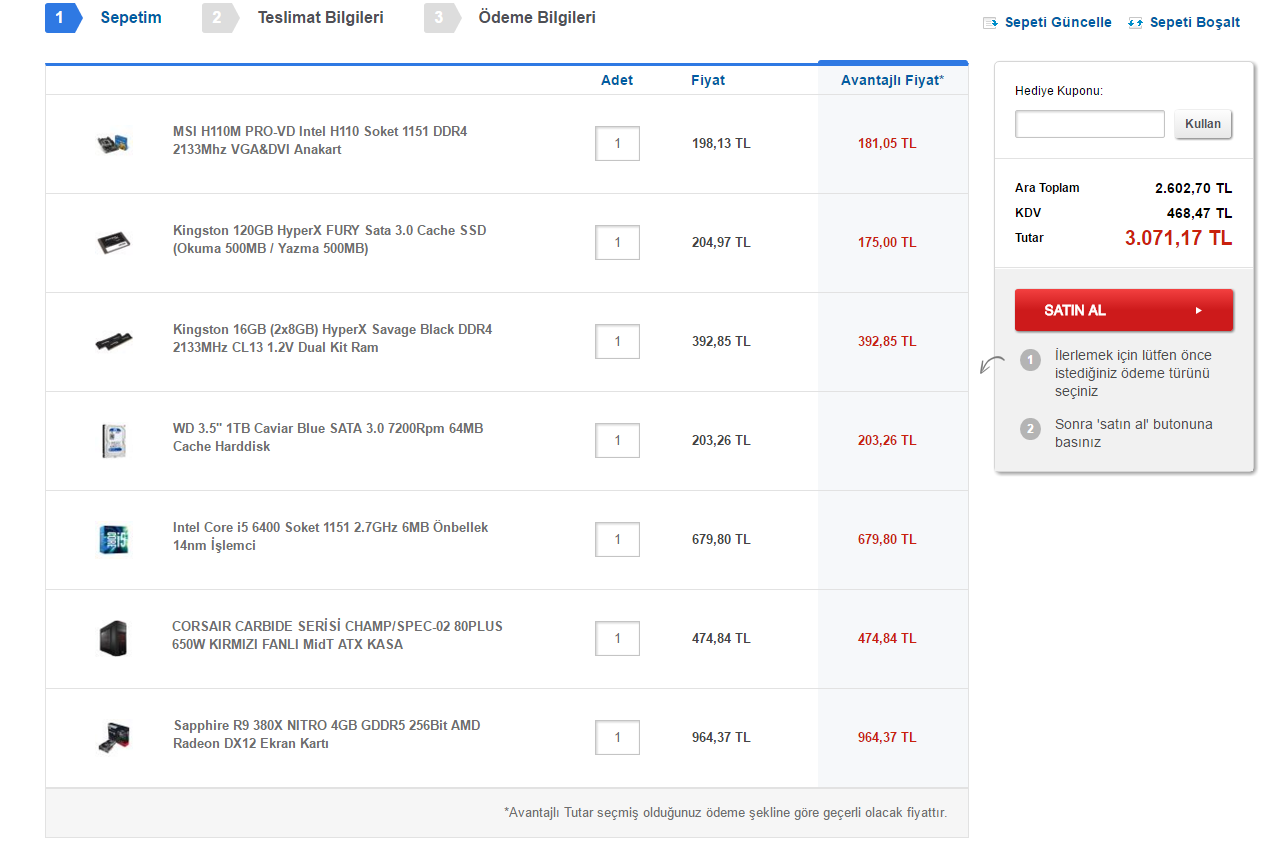The height and width of the screenshot is (845, 1265).
Task: Click the Sepeti Güncelle link
Action: click(x=1056, y=22)
